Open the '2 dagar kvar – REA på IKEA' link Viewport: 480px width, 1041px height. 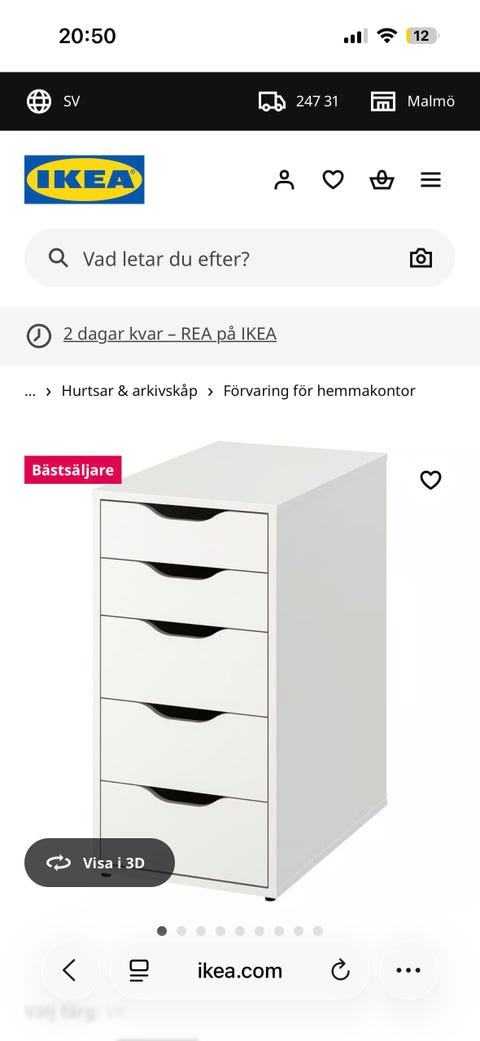point(170,334)
